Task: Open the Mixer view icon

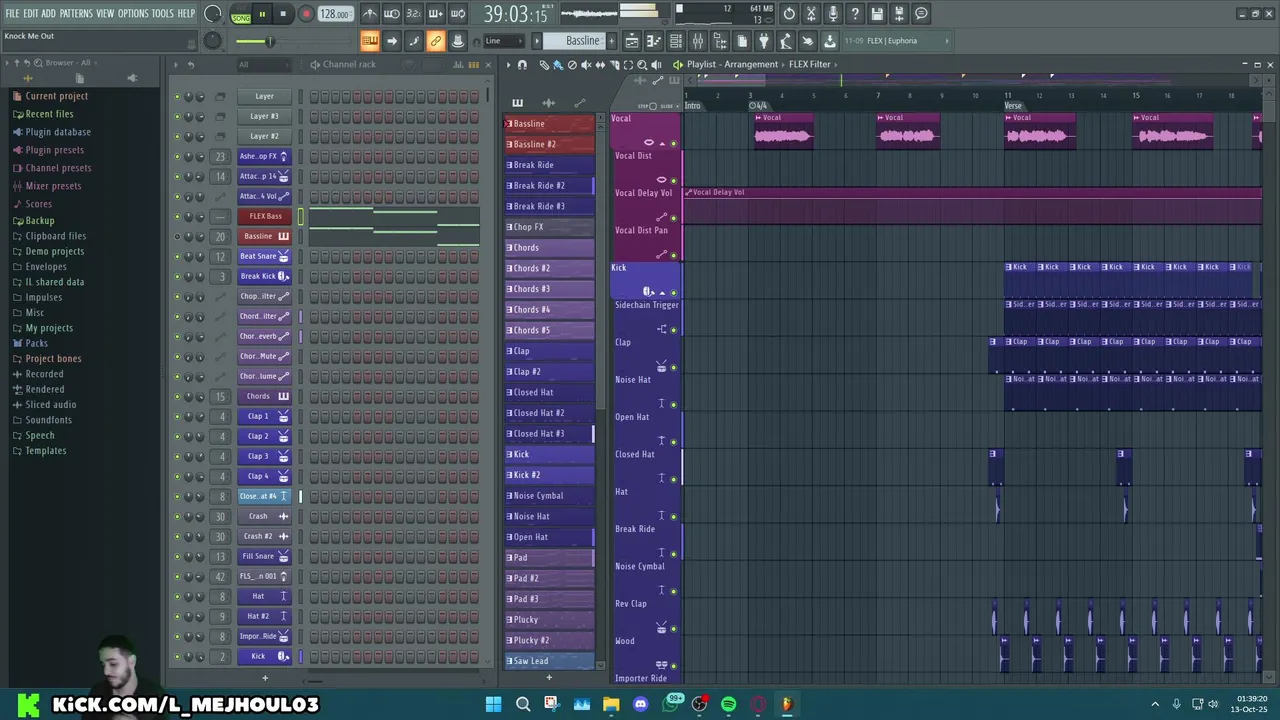Action: coord(697,41)
